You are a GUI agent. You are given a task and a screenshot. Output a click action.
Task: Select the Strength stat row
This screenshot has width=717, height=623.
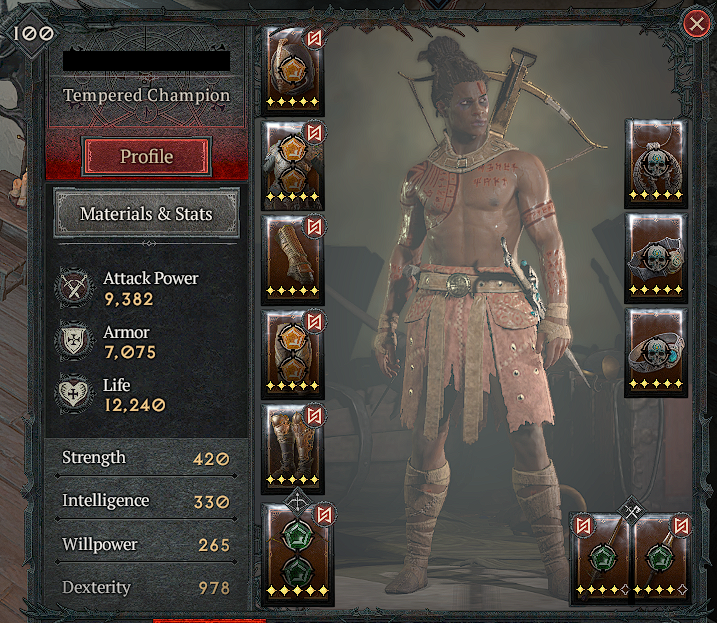[146, 458]
